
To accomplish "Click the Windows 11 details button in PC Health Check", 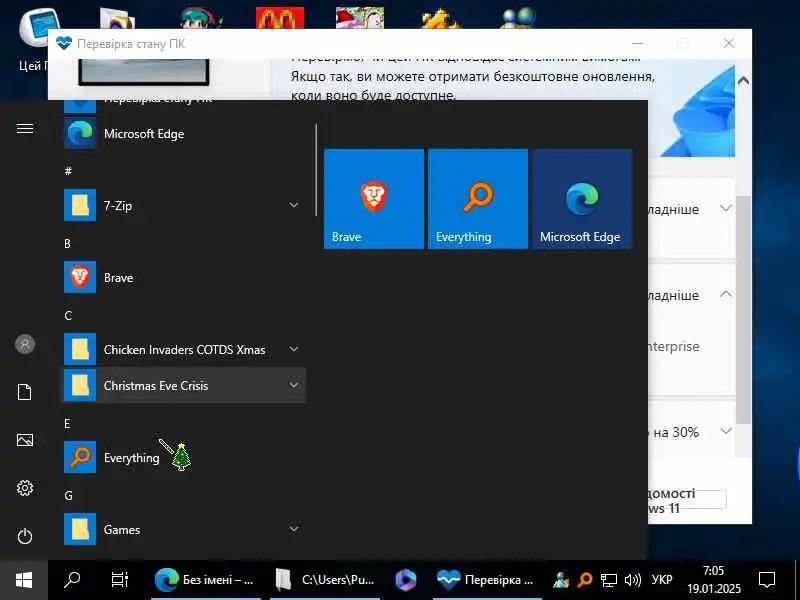I will pos(687,499).
